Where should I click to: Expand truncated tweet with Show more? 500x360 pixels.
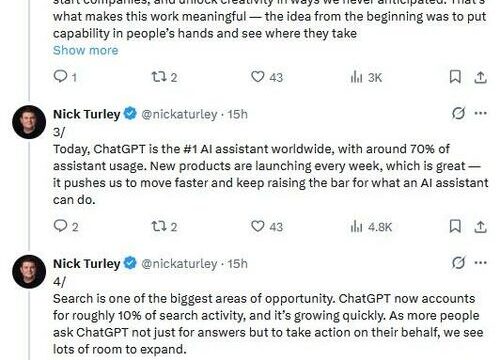pos(86,50)
